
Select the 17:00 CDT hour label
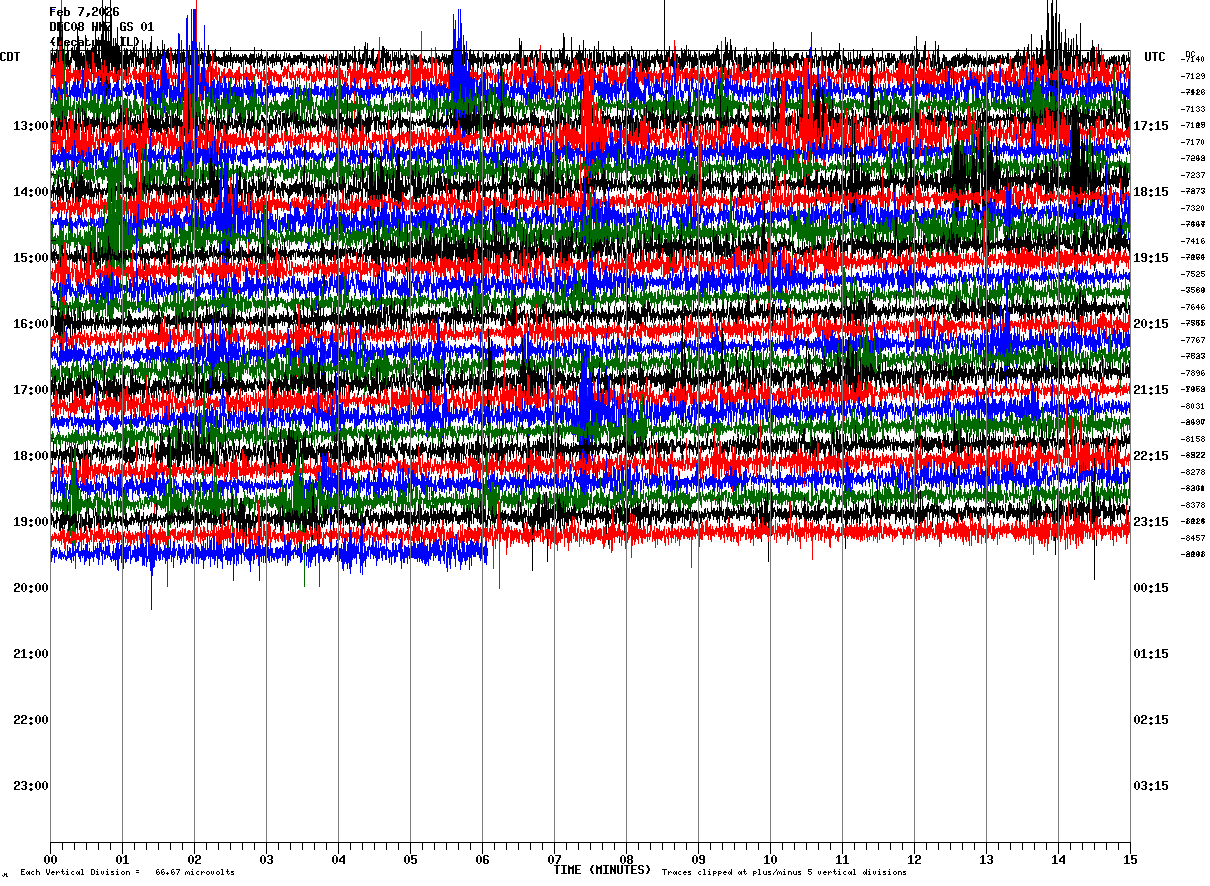click(x=31, y=390)
